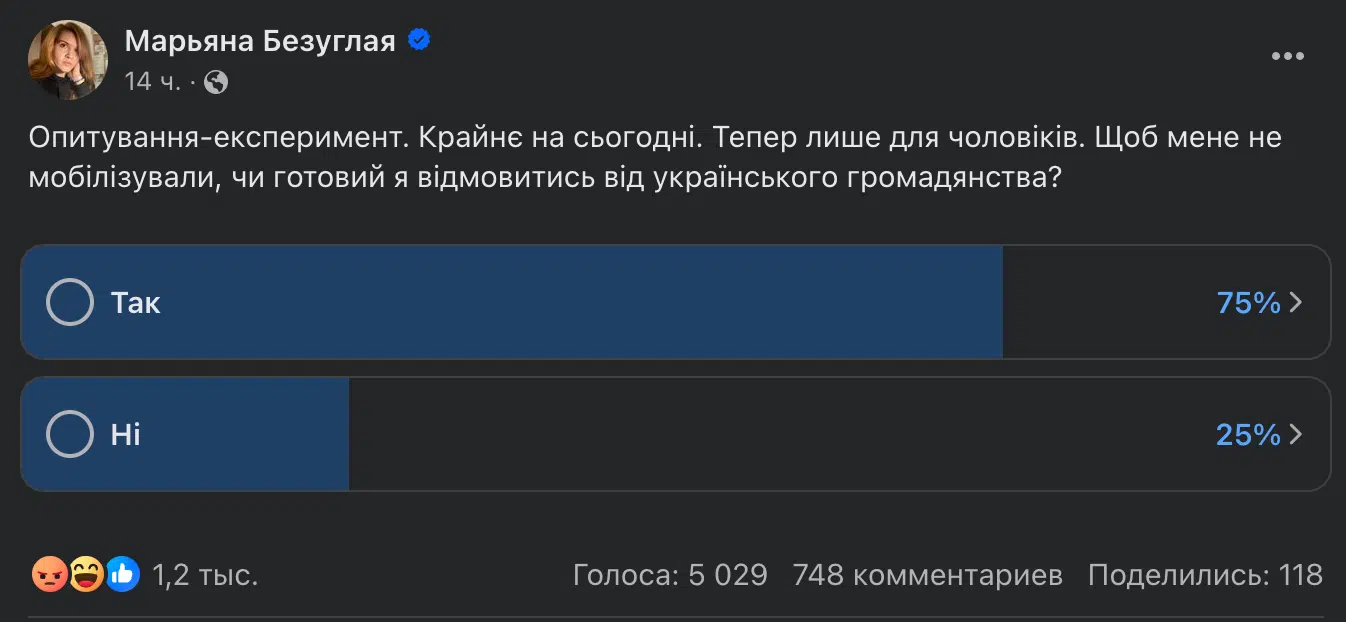Select the 'Так' poll radio button
The image size is (1346, 622).
(70, 302)
